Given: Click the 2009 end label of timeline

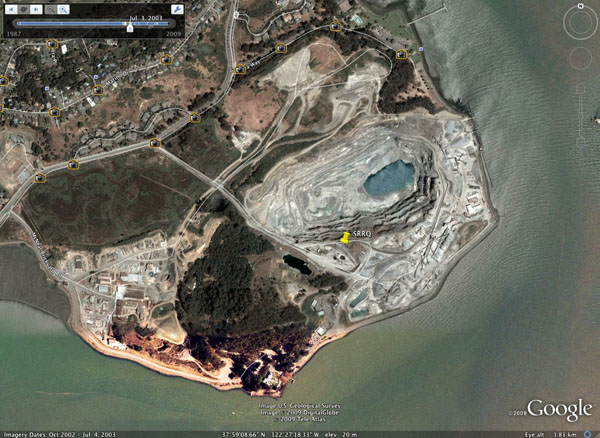Looking at the screenshot, I should 173,33.
